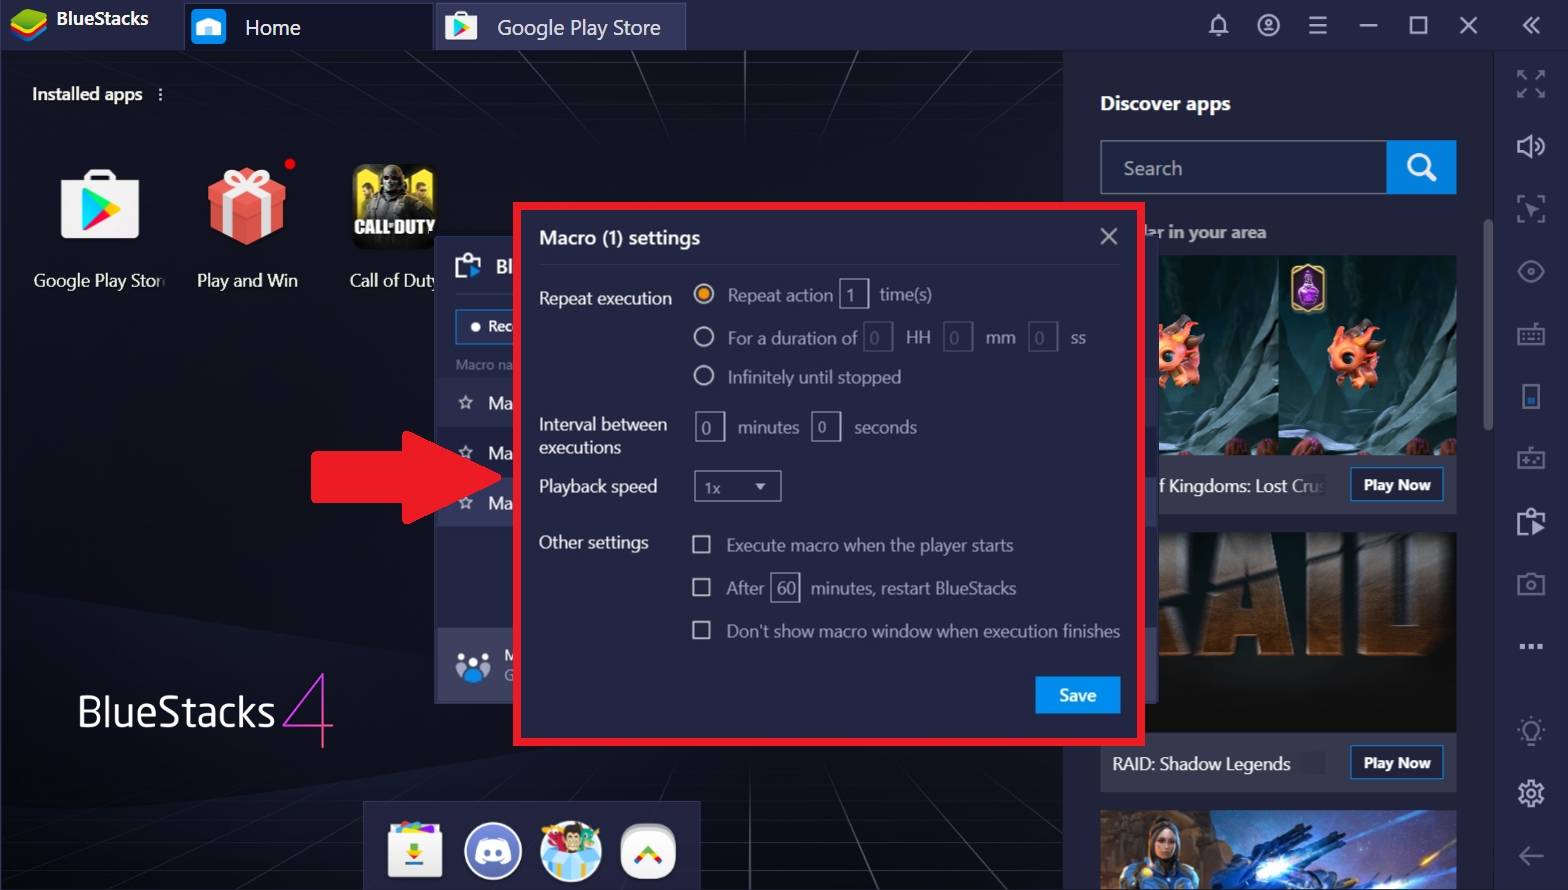Viewport: 1568px width, 890px height.
Task: Select Infinitely until stopped radio option
Action: 704,376
